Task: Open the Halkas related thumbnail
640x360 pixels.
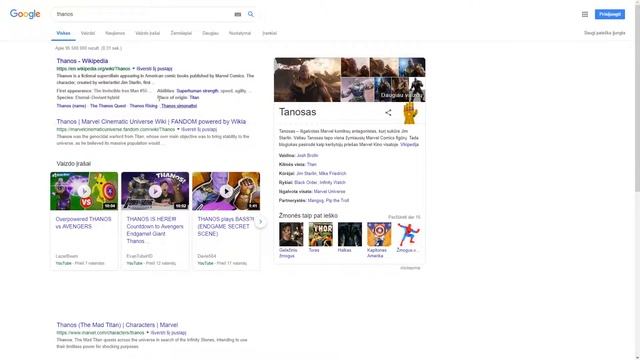Action: (350, 234)
